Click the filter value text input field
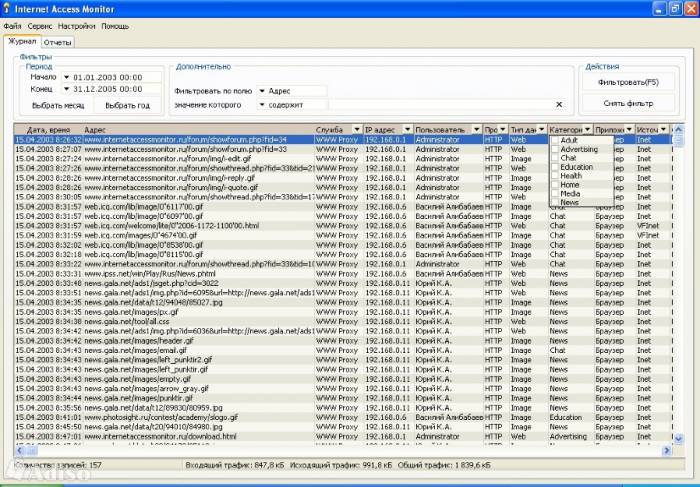Viewport: 700px width, 487px height. coord(440,104)
